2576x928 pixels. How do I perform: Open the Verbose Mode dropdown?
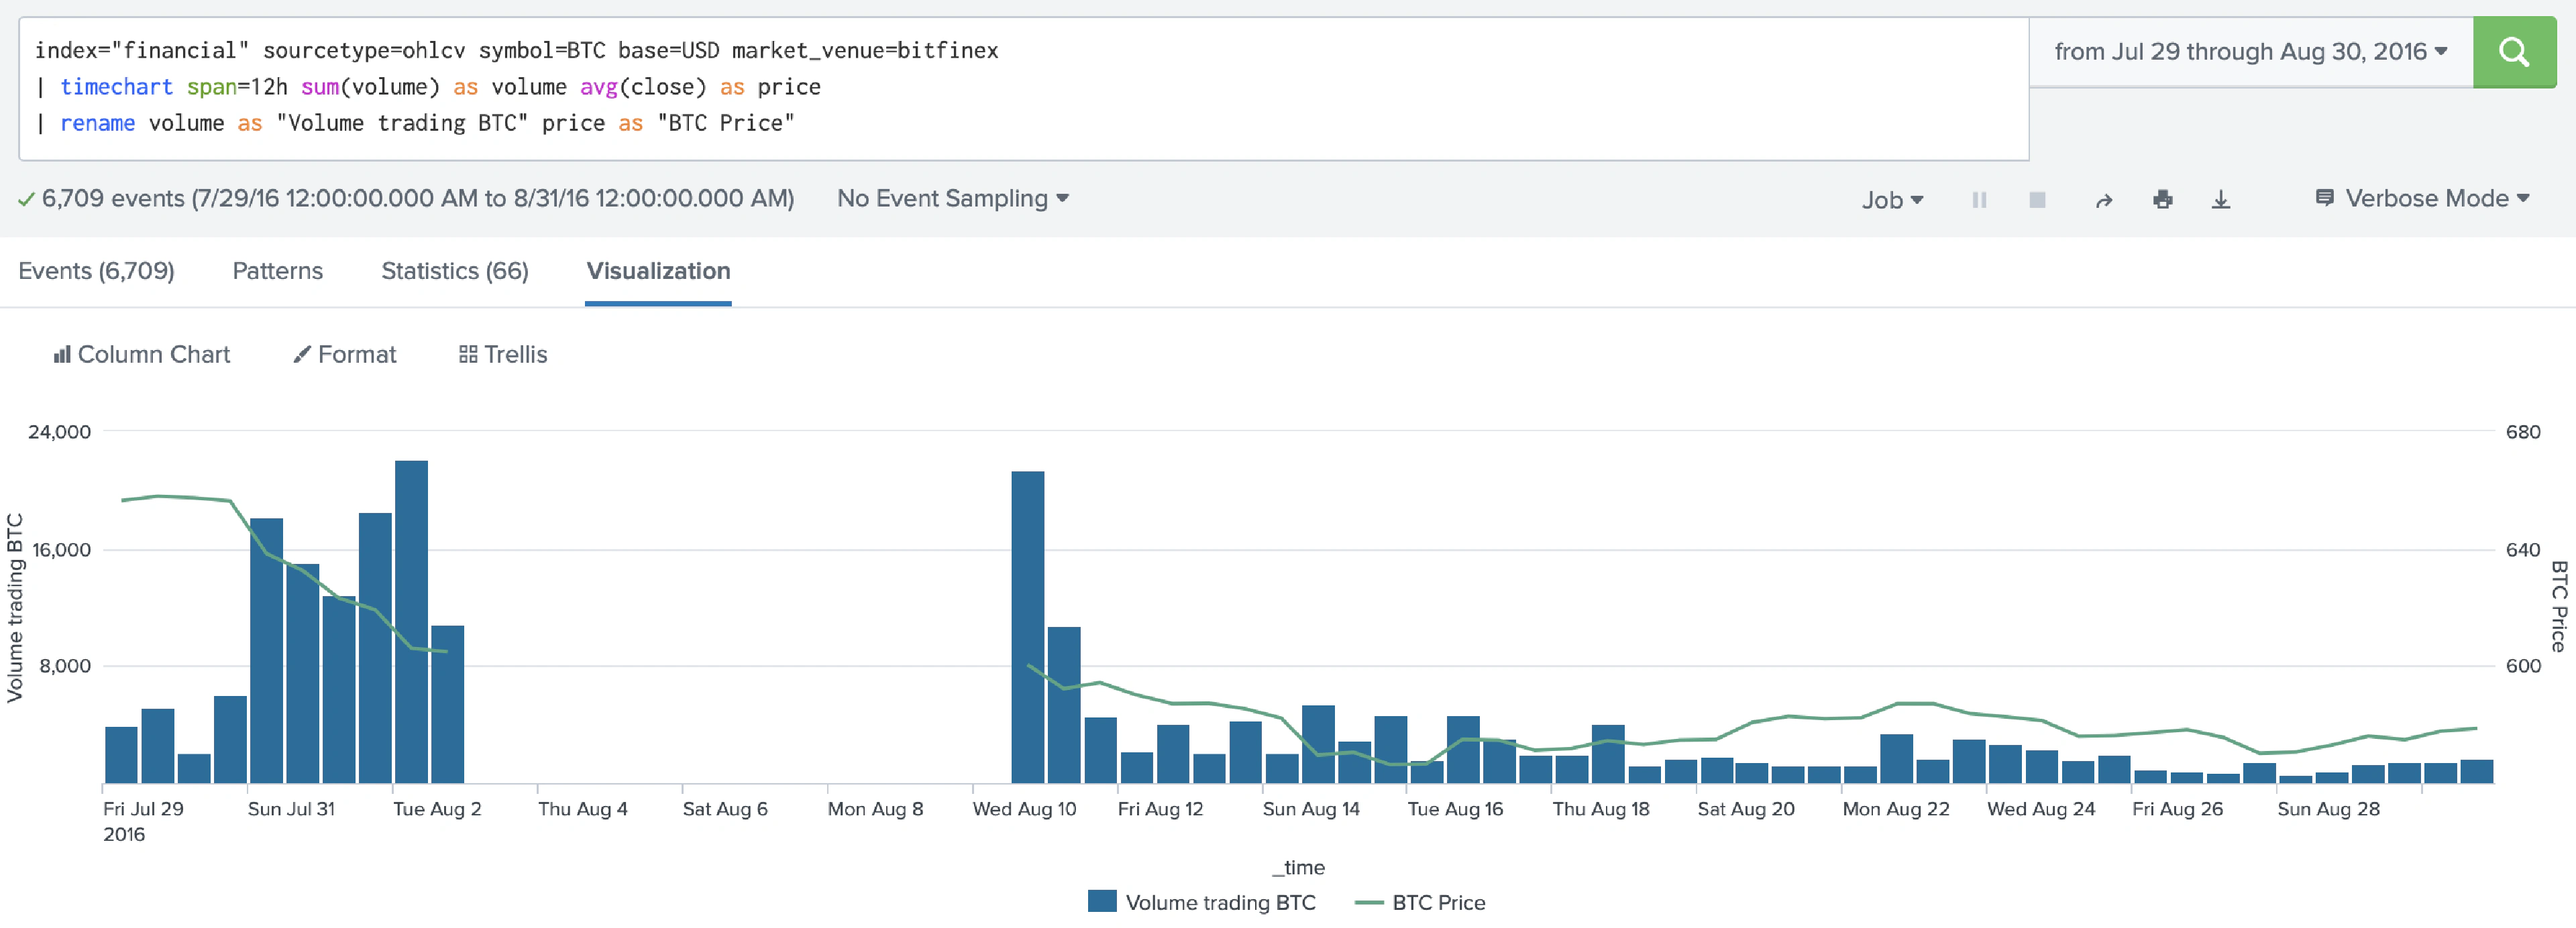(x=2423, y=198)
